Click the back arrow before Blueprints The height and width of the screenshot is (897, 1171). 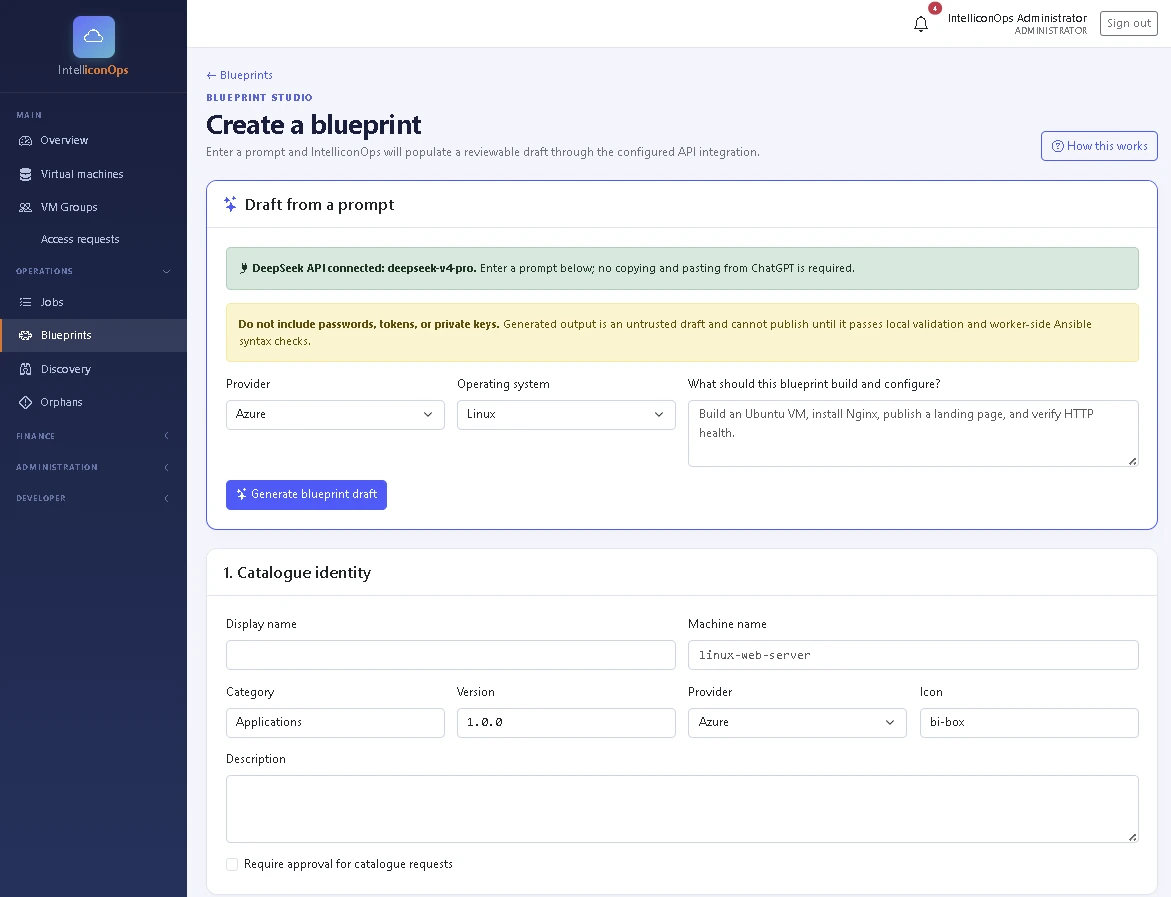[x=211, y=75]
